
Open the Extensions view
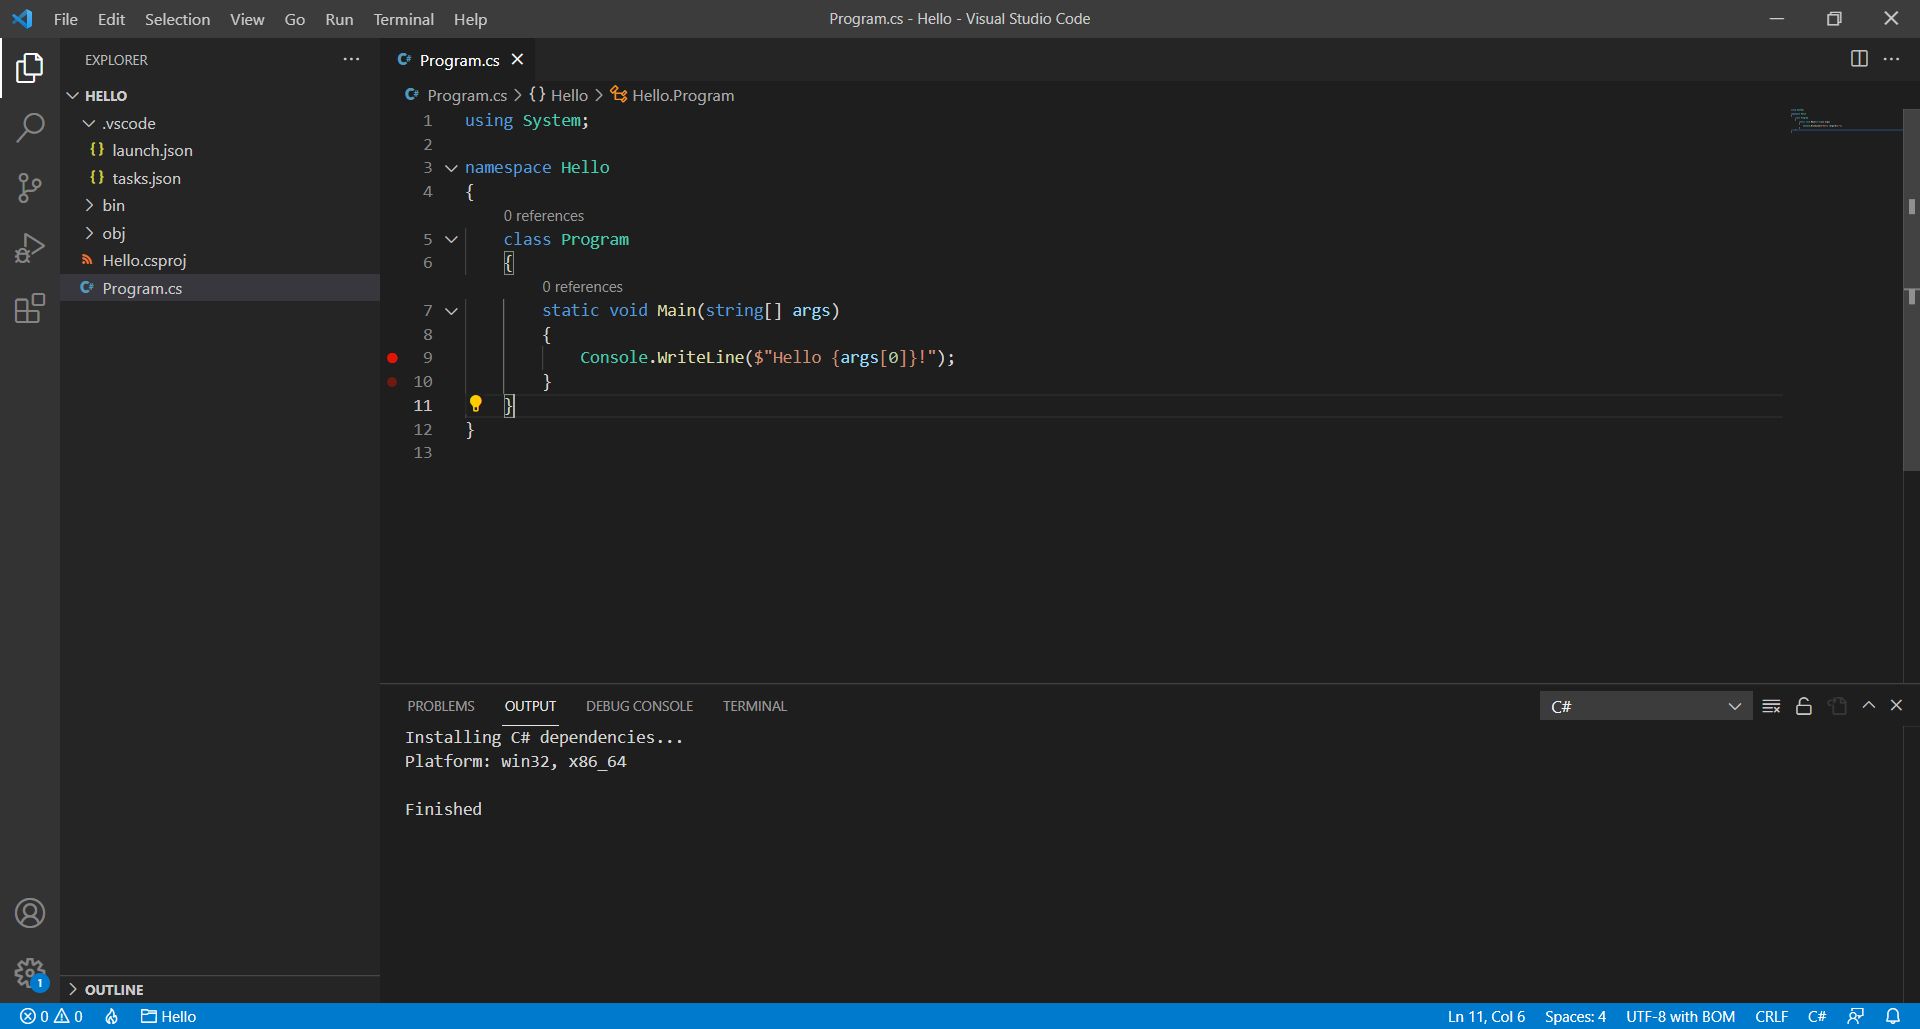[x=30, y=308]
